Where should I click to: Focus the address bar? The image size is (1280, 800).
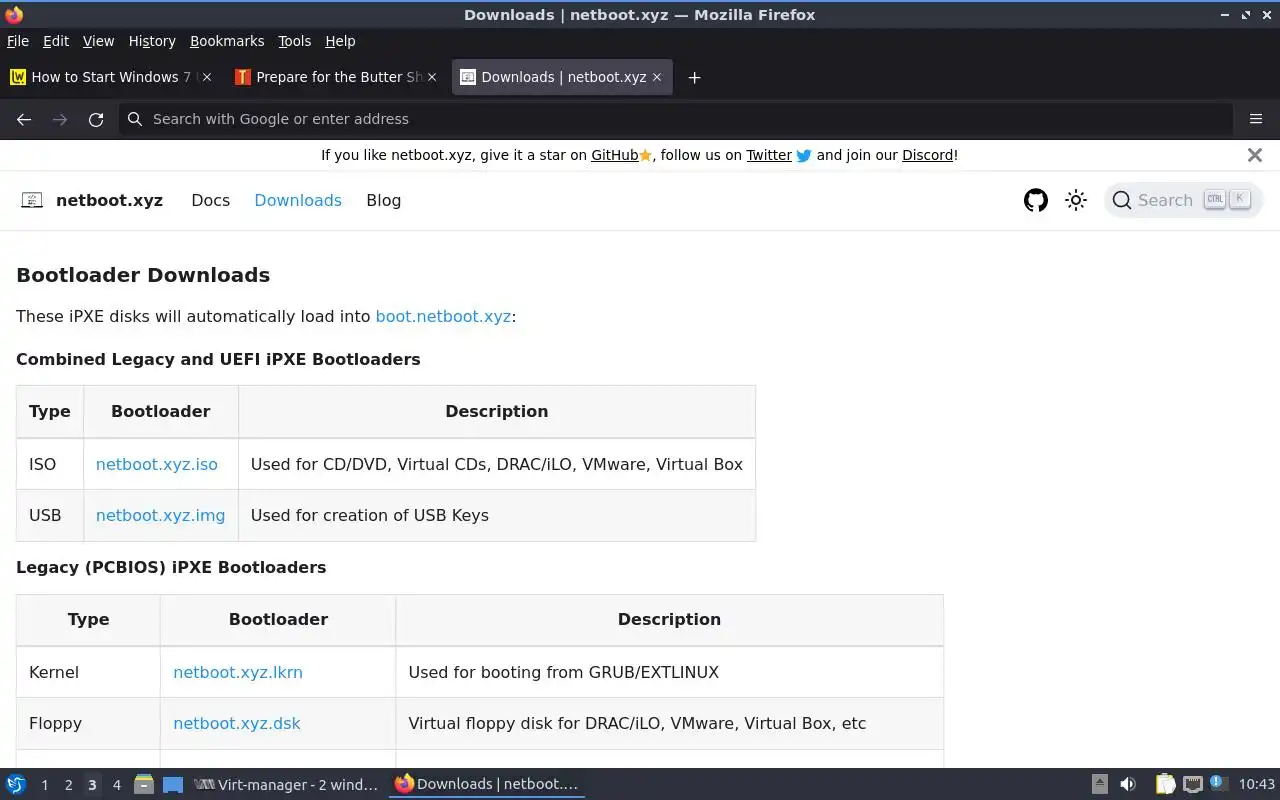click(x=676, y=119)
